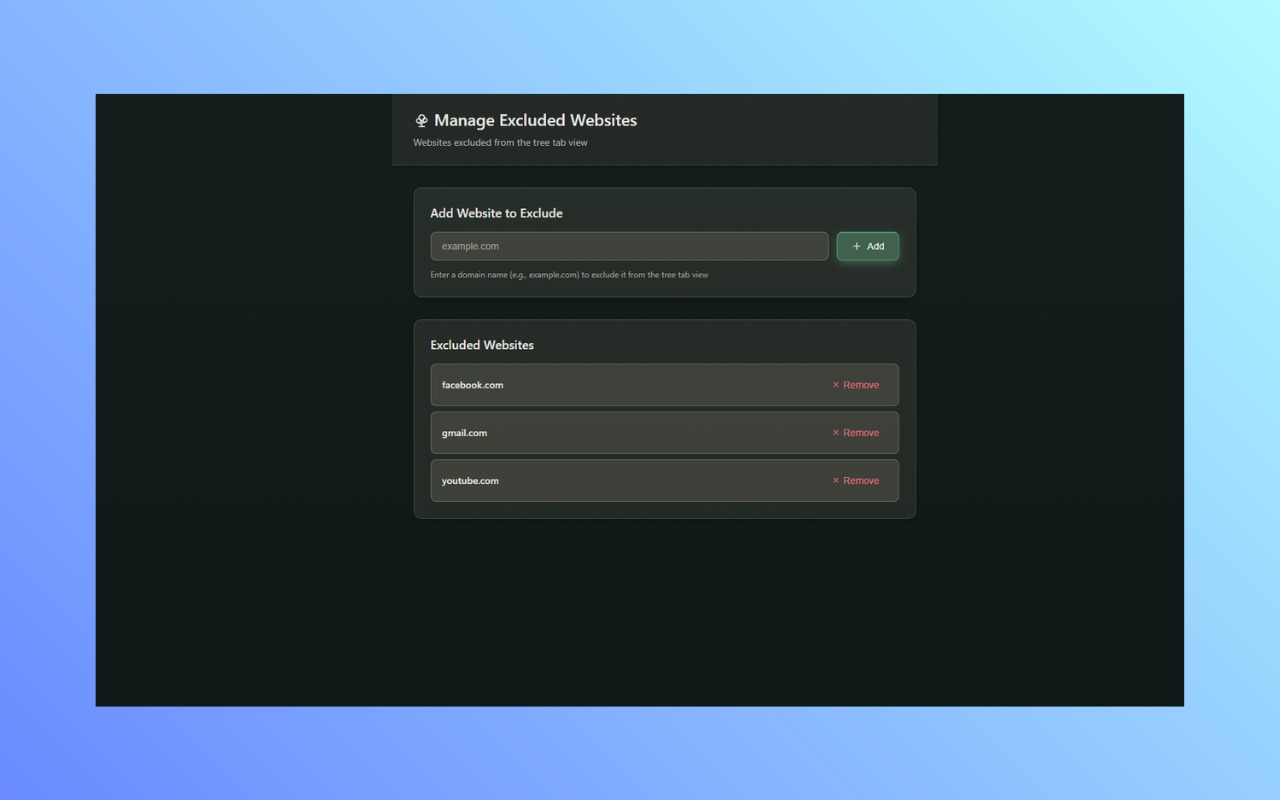The width and height of the screenshot is (1280, 800).
Task: Click the example.com domain input field
Action: (x=629, y=246)
